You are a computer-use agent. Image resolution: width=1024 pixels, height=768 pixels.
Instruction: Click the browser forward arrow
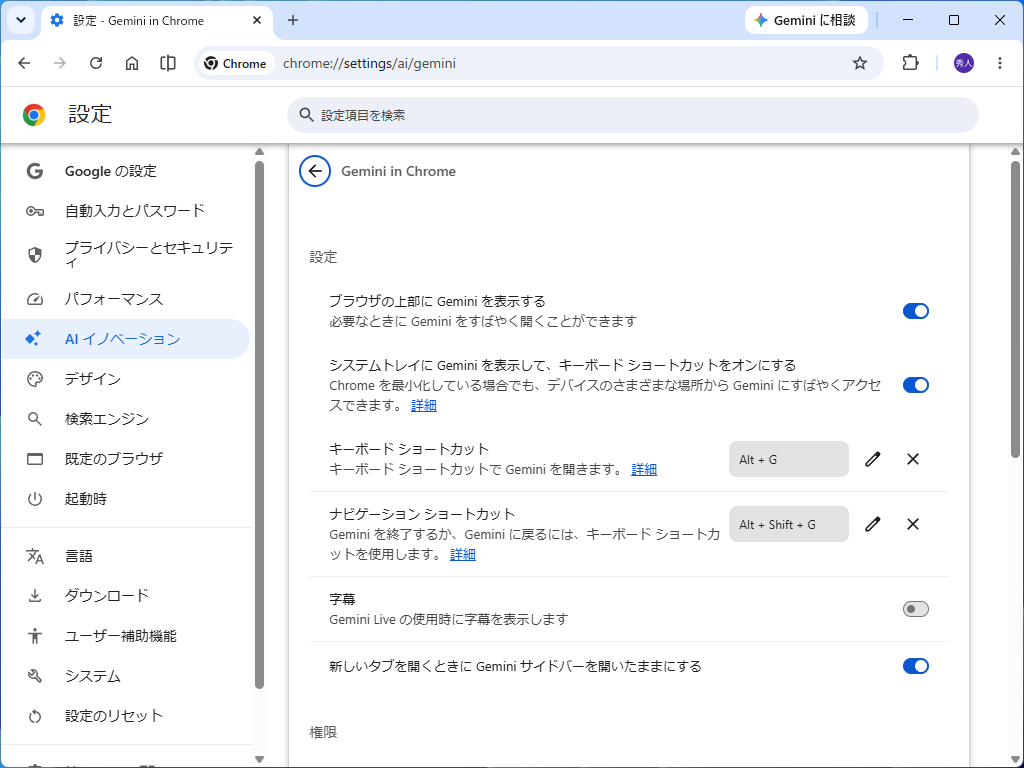coord(60,63)
